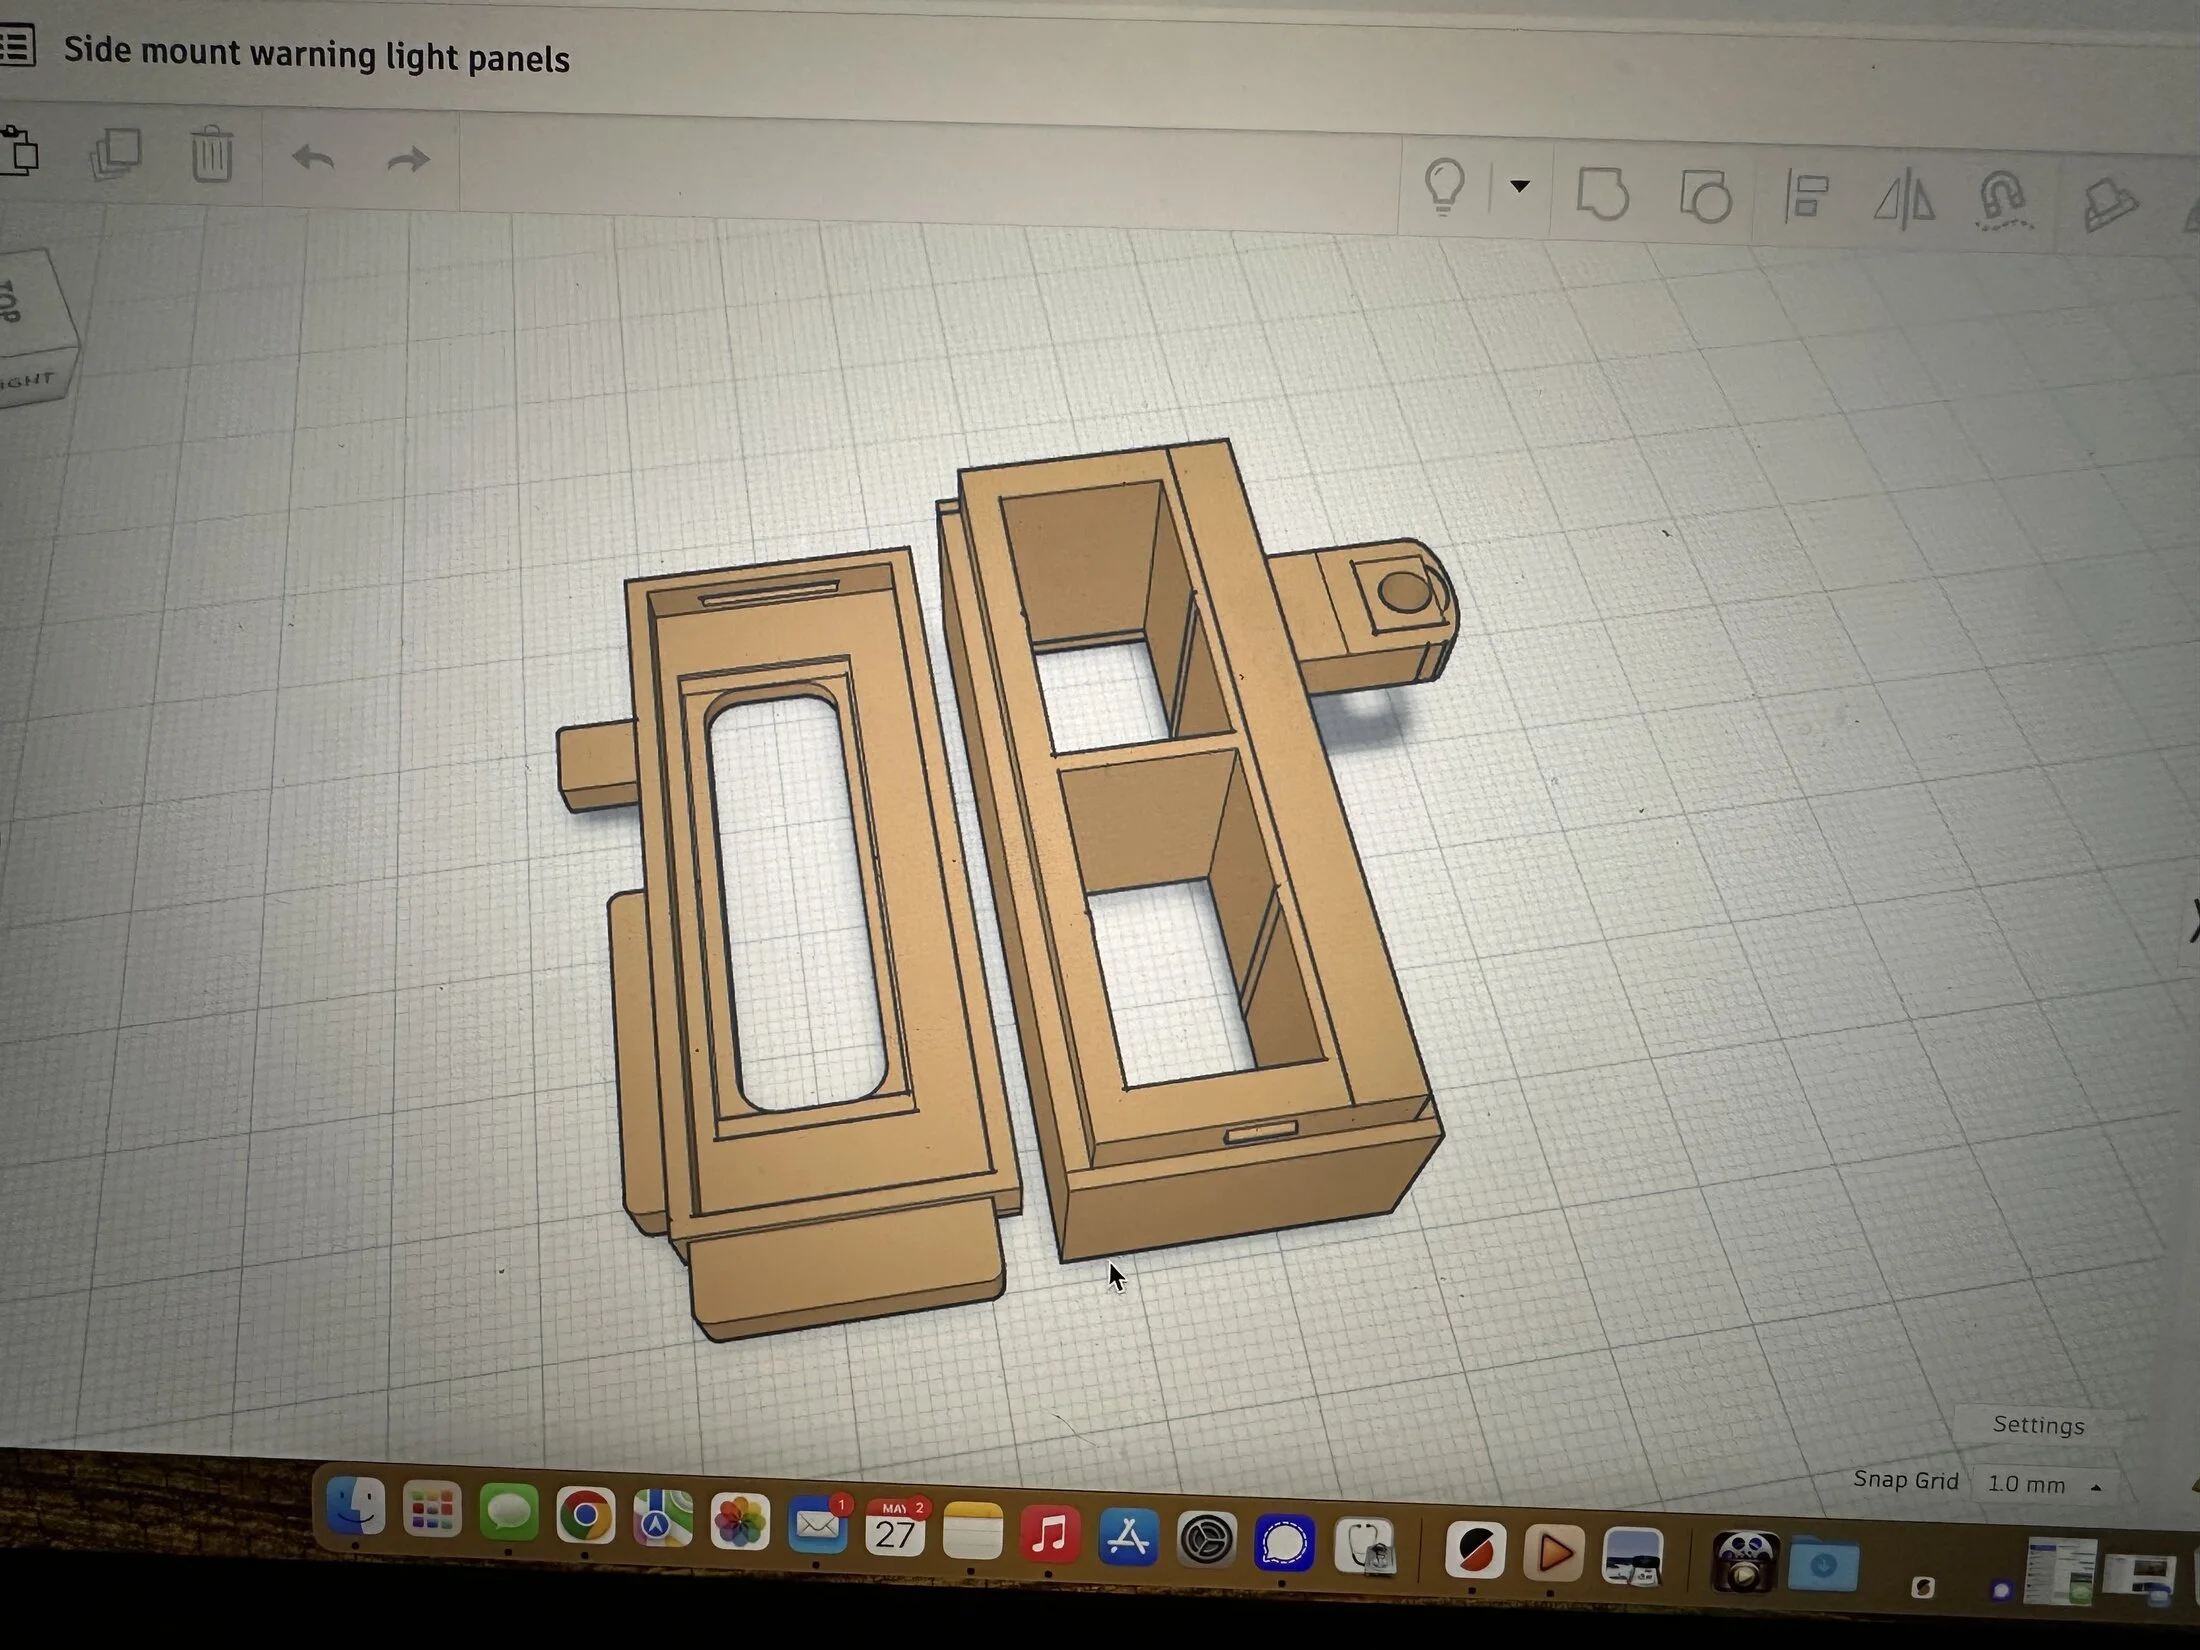Open Music from the dock
The height and width of the screenshot is (1650, 2200).
1050,1534
